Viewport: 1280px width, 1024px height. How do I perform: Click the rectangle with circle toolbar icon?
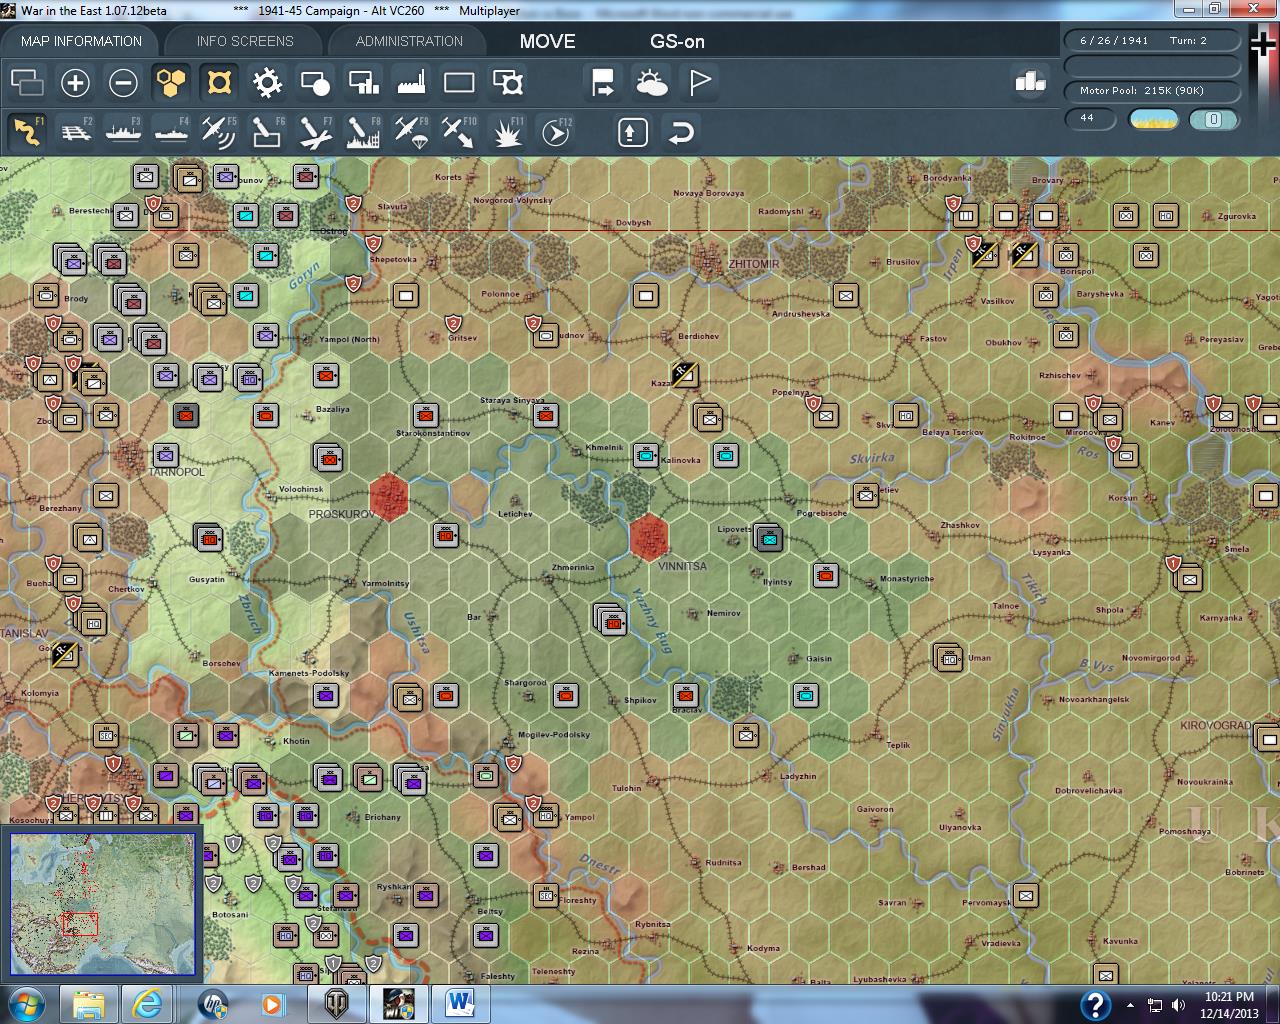click(x=315, y=82)
